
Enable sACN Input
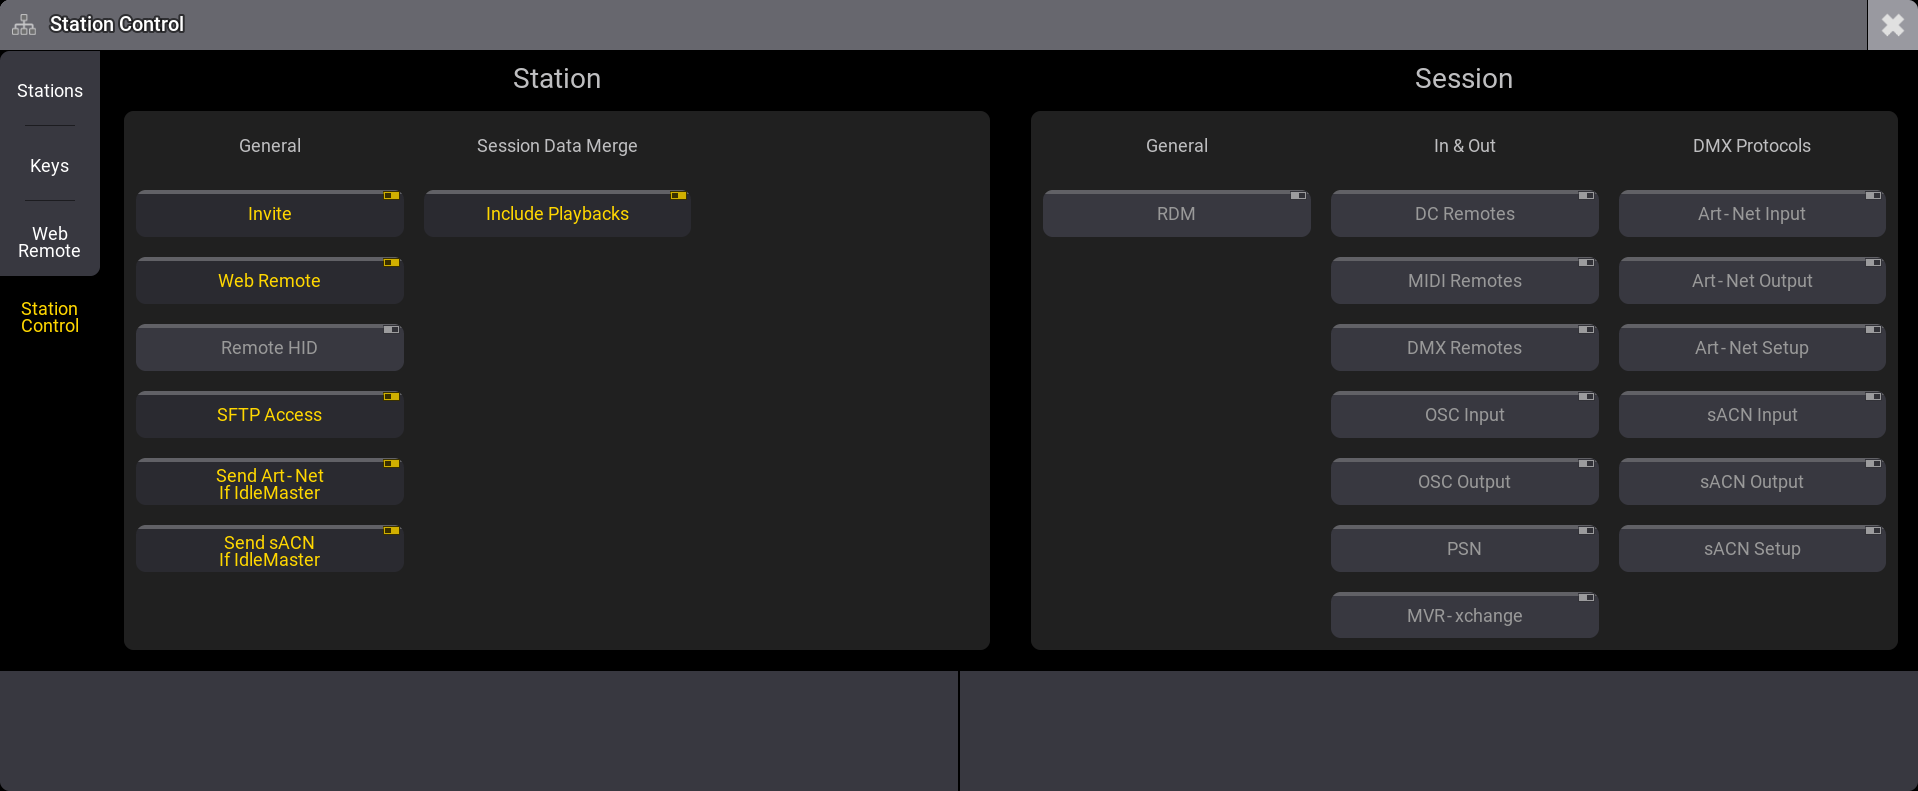coord(1752,414)
